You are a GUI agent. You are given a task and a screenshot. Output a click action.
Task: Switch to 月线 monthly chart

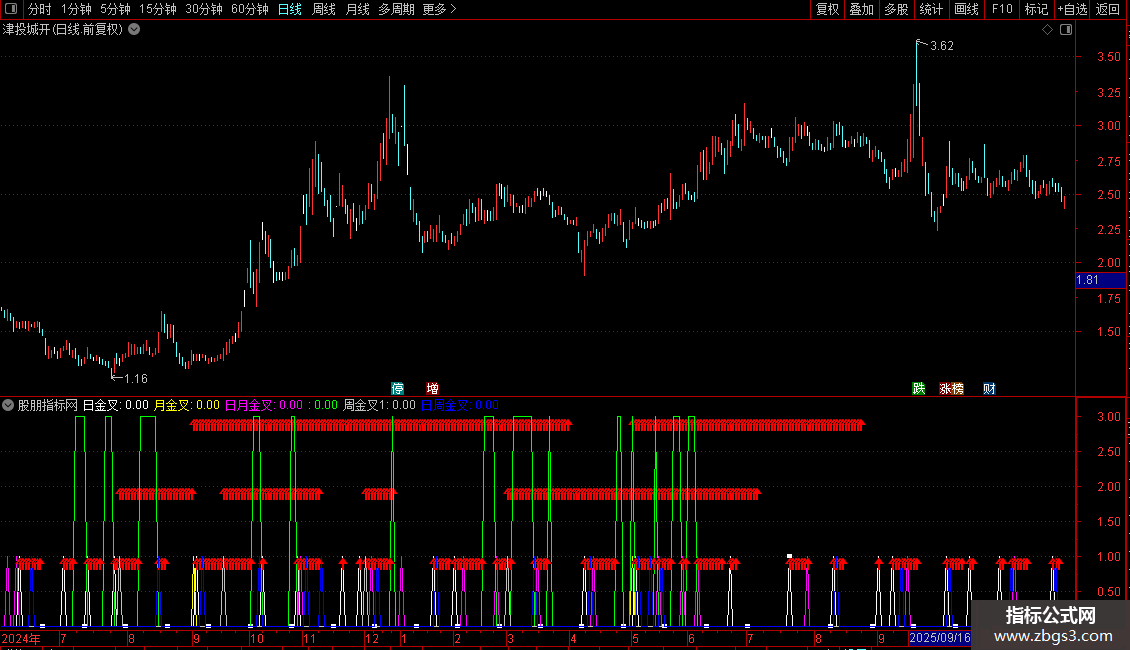coord(357,9)
